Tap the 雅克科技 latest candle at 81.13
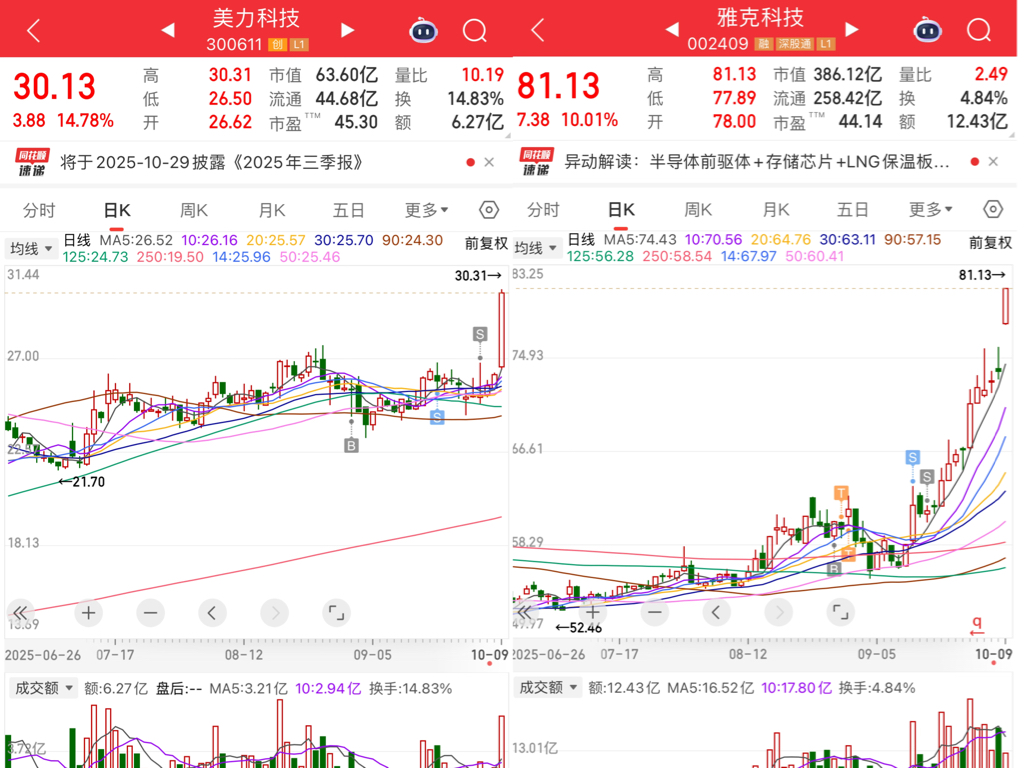This screenshot has width=1025, height=768. tap(1005, 306)
